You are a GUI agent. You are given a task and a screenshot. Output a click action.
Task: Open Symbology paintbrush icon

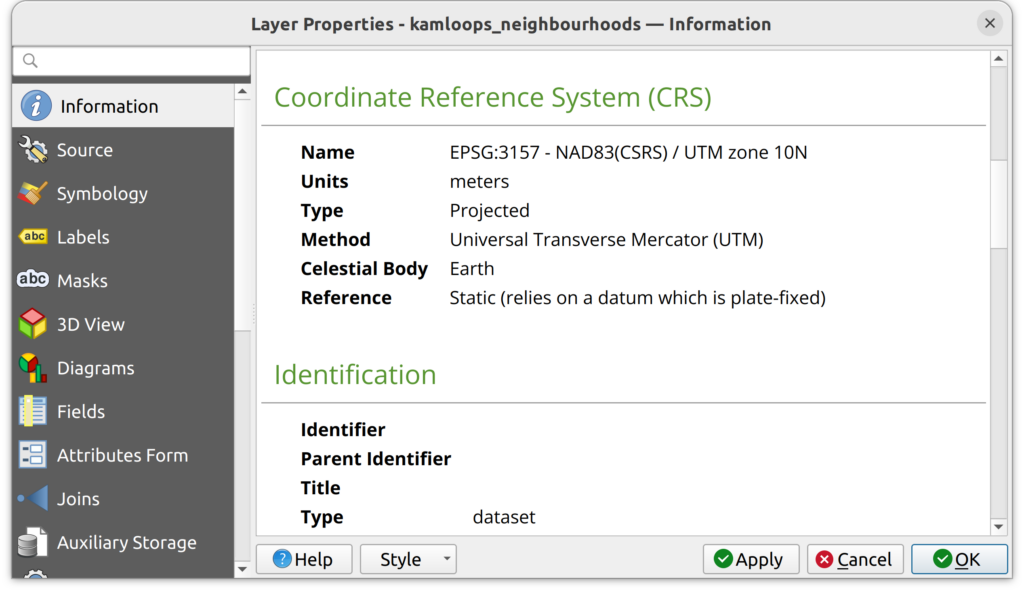click(33, 194)
